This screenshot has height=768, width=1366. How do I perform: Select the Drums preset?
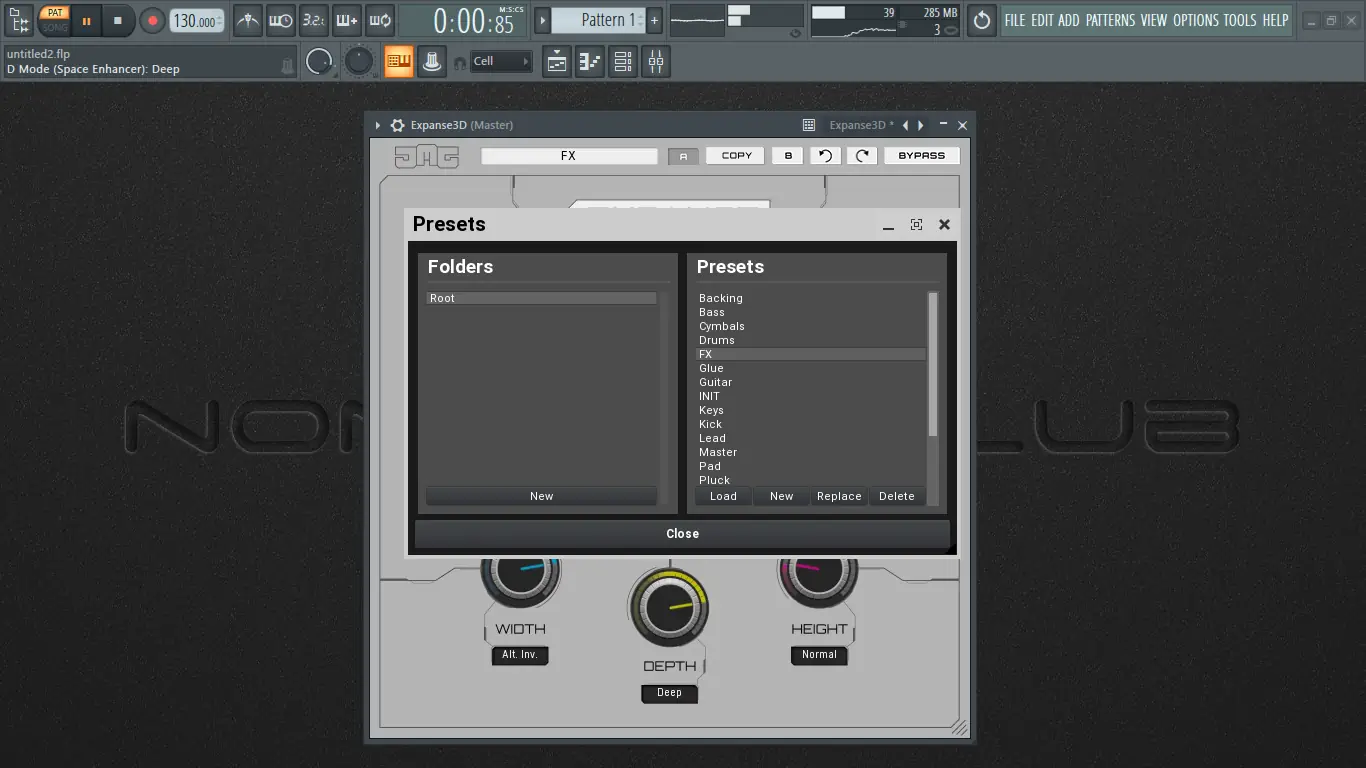click(811, 340)
